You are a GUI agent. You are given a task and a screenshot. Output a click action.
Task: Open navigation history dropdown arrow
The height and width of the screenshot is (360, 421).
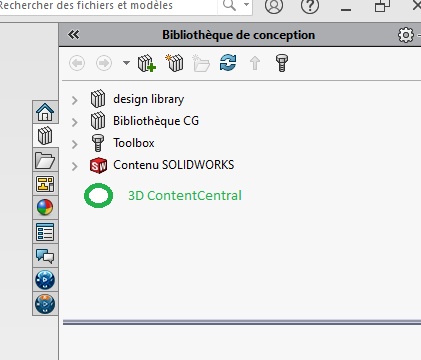click(126, 63)
